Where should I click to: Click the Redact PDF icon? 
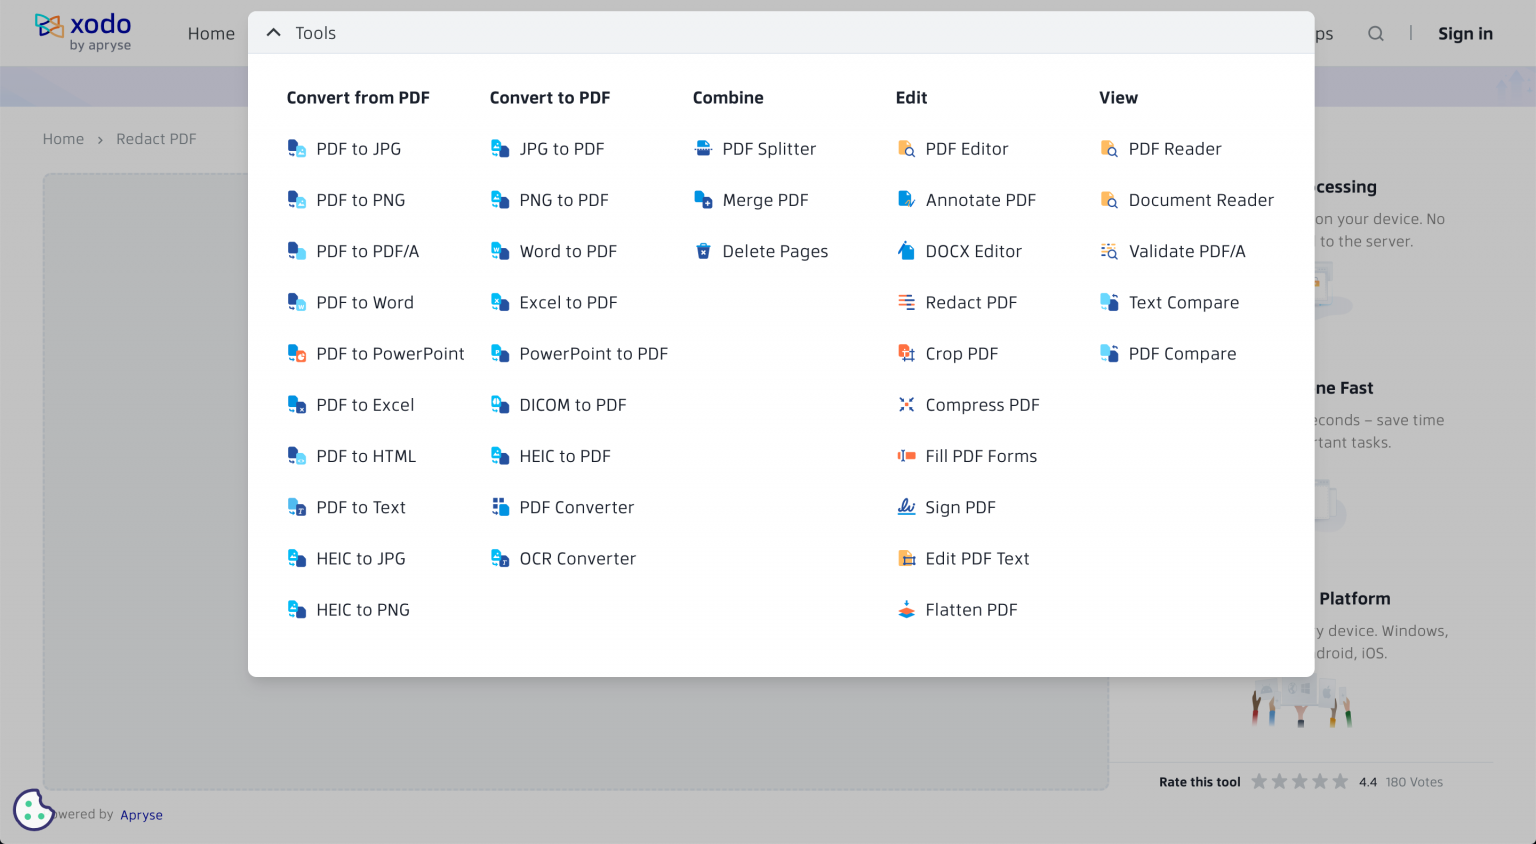click(906, 302)
